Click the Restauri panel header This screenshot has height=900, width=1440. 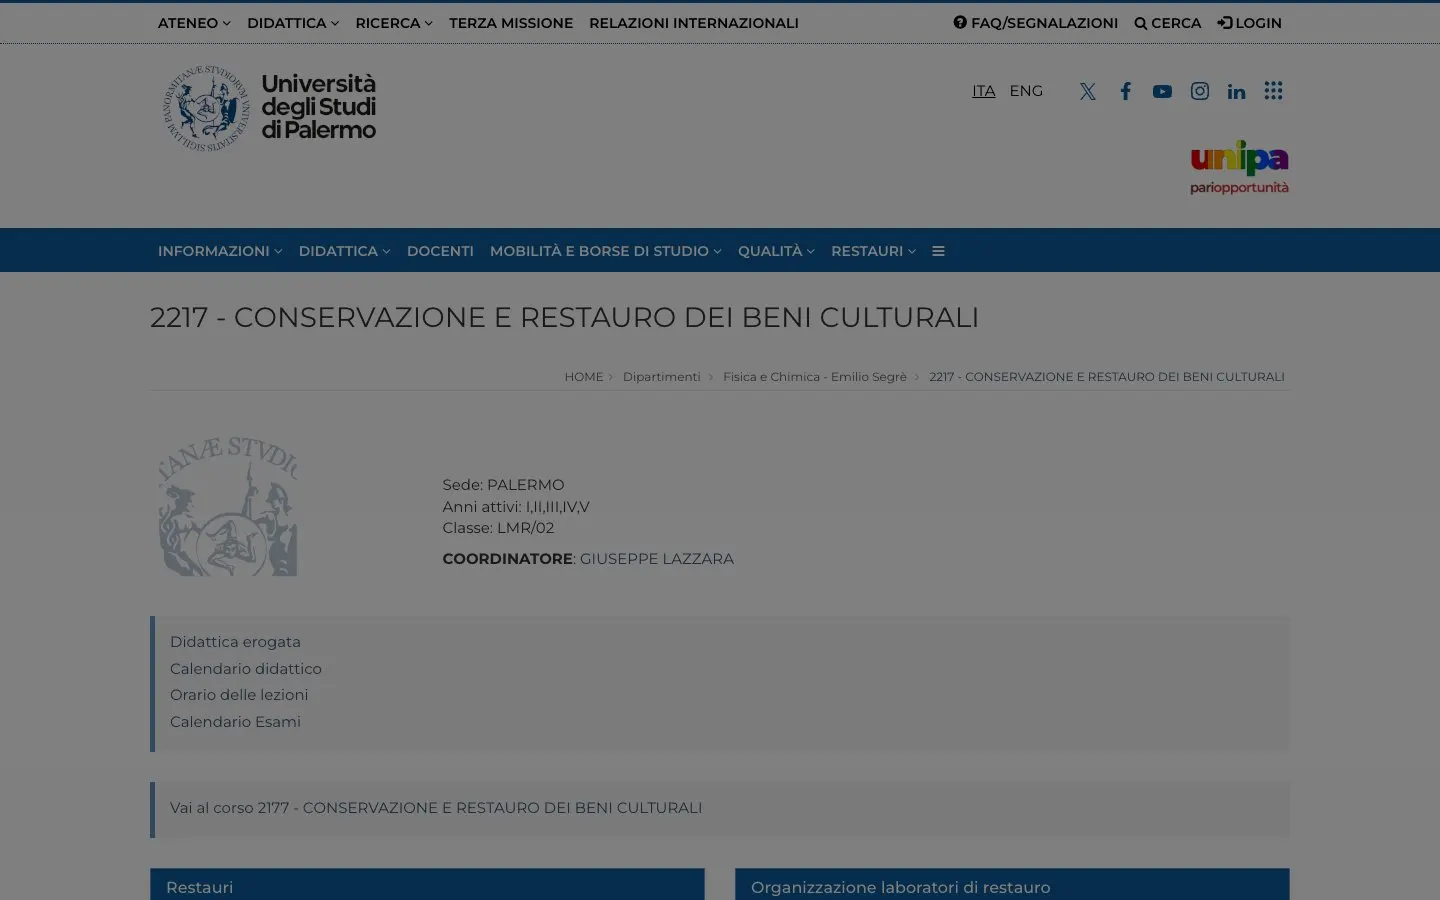click(427, 886)
